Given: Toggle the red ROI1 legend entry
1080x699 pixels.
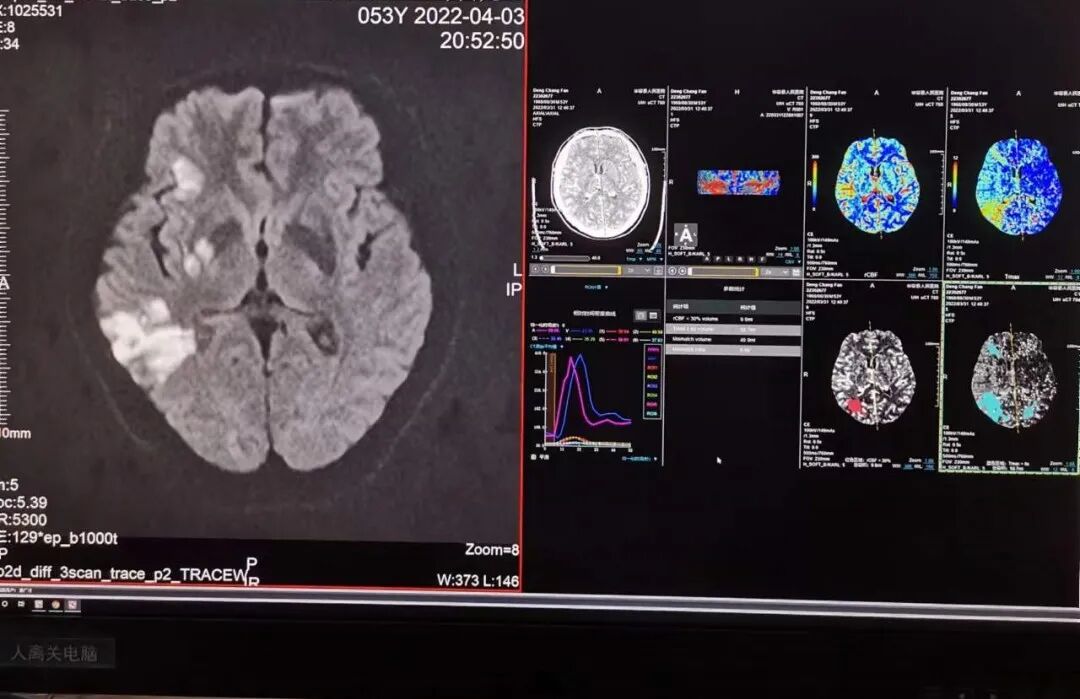Looking at the screenshot, I should coord(653,368).
